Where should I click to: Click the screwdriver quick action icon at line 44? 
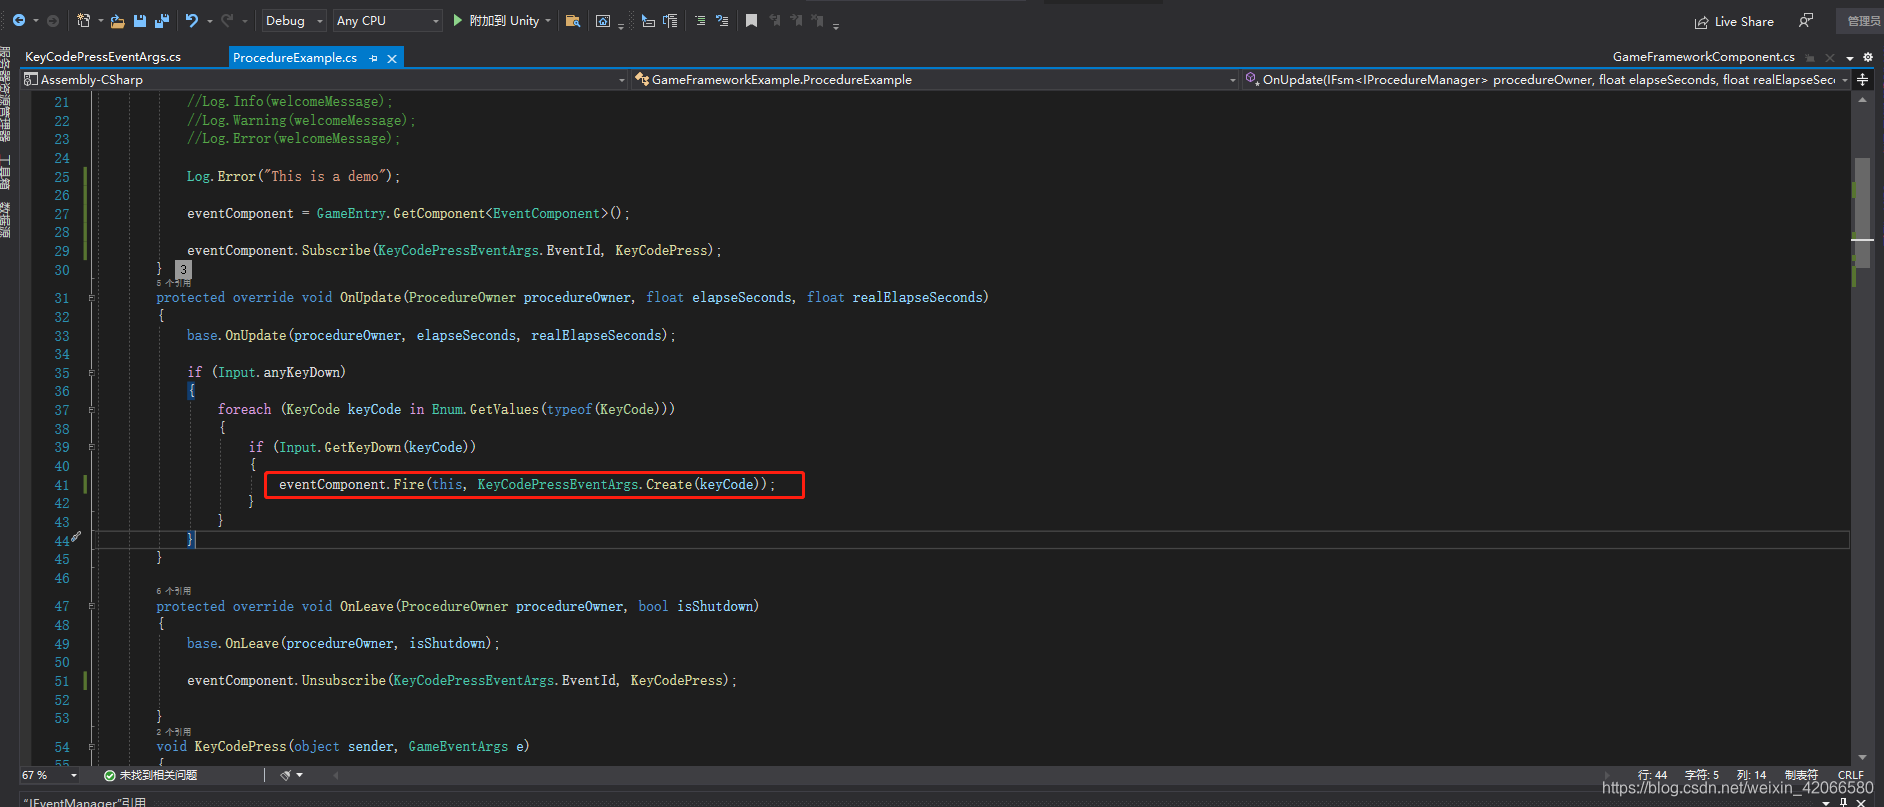(76, 537)
